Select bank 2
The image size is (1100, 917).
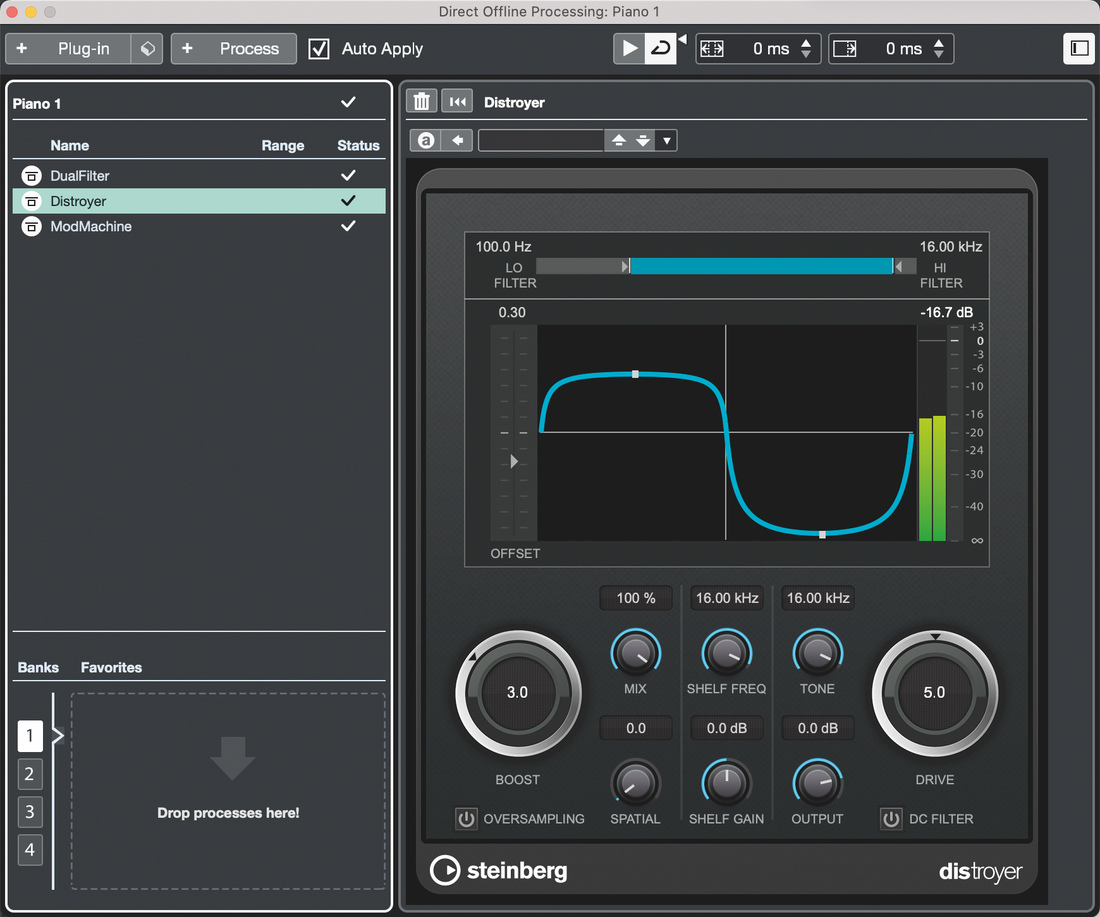click(29, 774)
